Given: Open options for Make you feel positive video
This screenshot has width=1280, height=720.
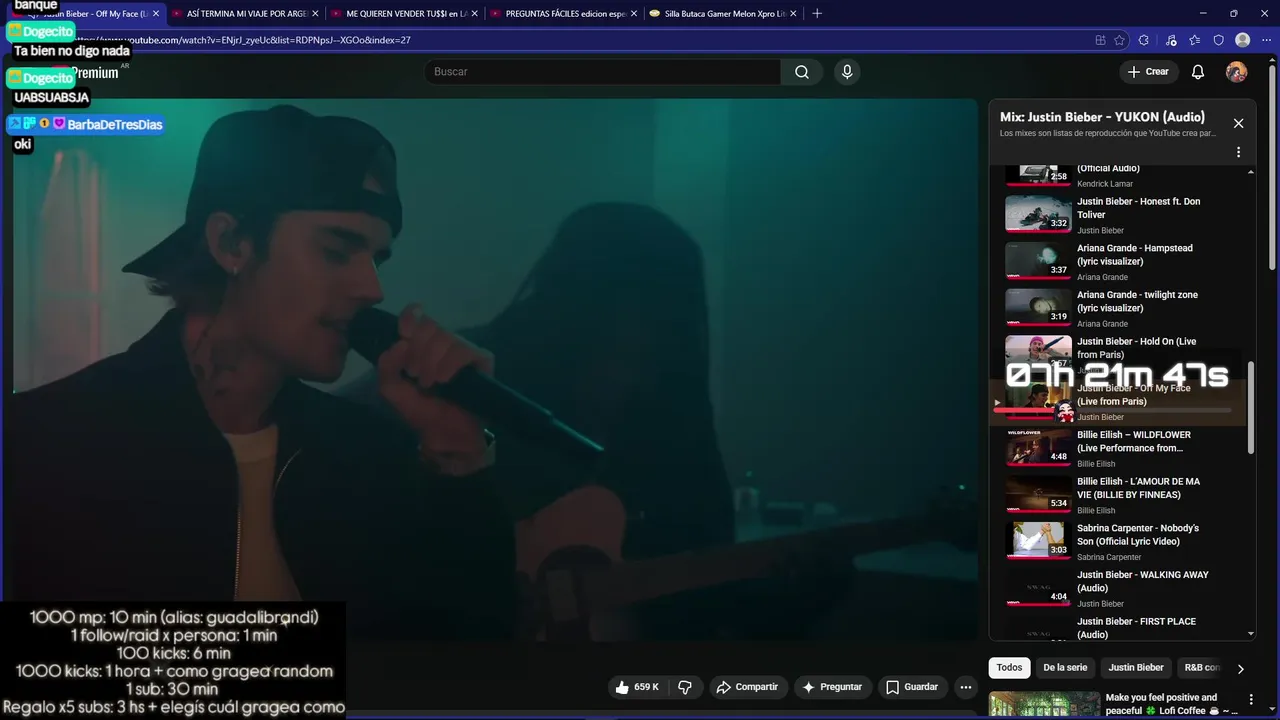Looking at the screenshot, I should [1251, 699].
